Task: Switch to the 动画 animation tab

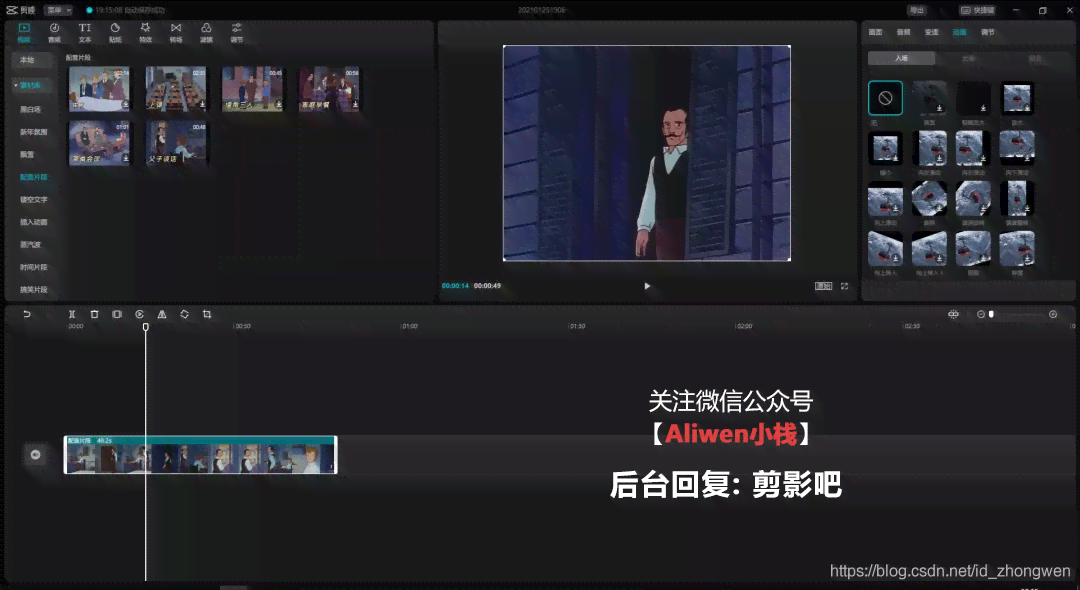Action: pyautogui.click(x=959, y=32)
